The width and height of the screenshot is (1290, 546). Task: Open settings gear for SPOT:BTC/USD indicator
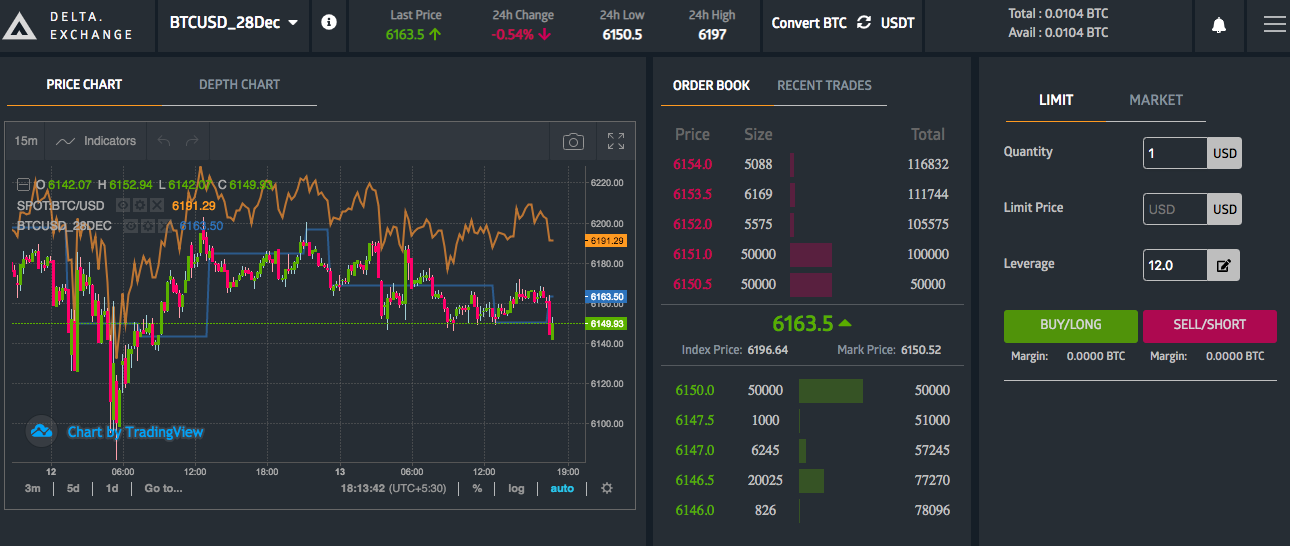(x=140, y=205)
